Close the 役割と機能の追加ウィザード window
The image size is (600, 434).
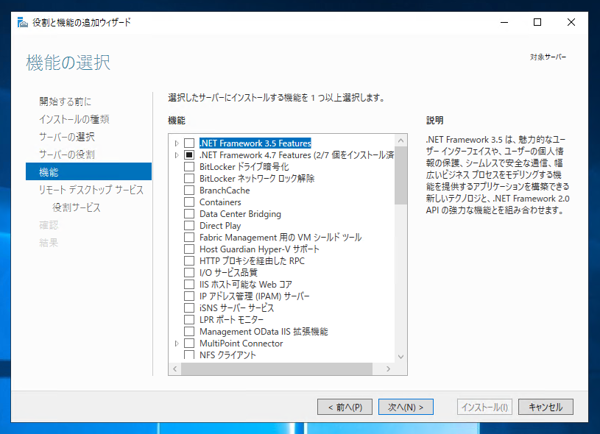pyautogui.click(x=571, y=22)
